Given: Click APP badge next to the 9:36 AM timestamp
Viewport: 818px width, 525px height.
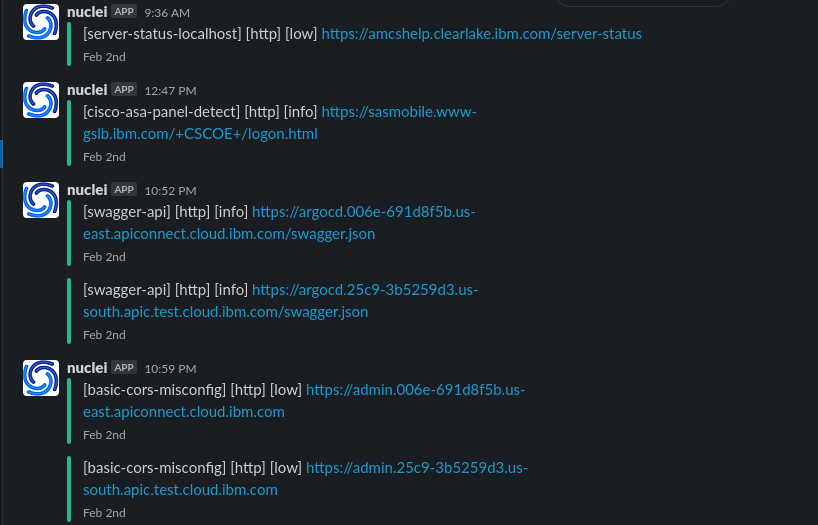Looking at the screenshot, I should (x=124, y=12).
